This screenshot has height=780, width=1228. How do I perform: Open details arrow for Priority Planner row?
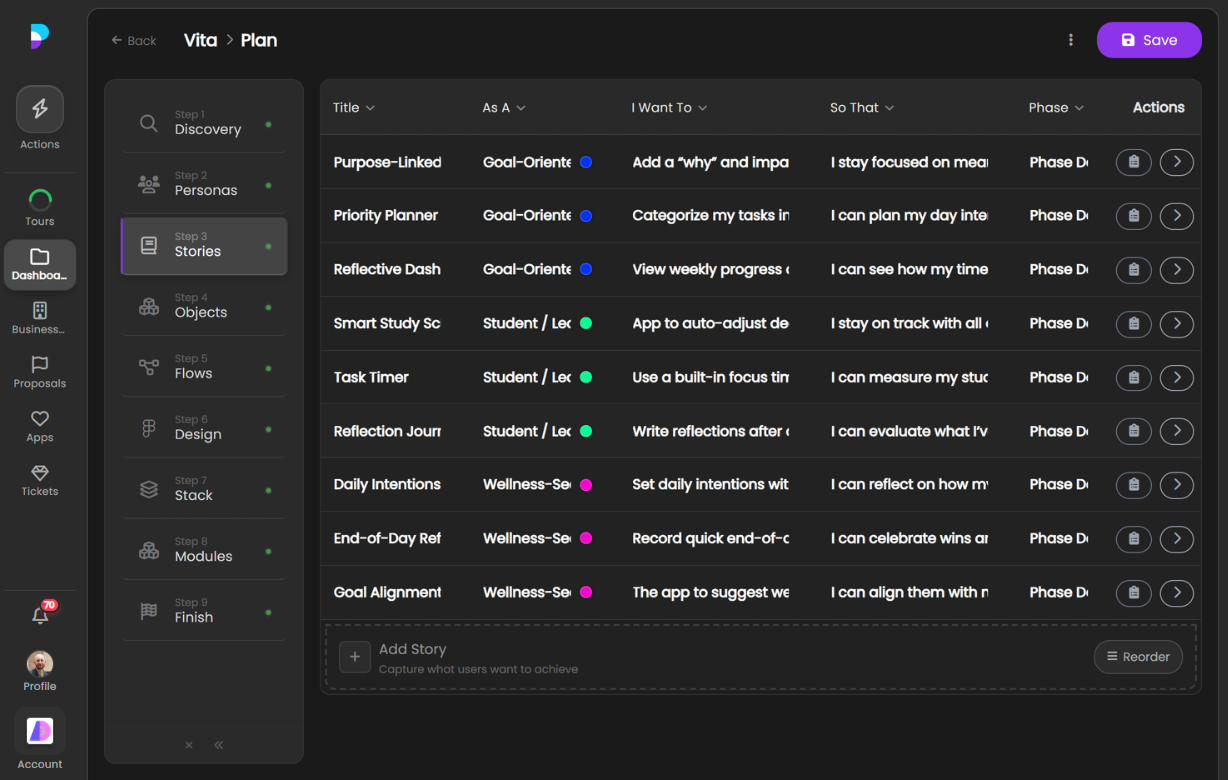coord(1177,215)
